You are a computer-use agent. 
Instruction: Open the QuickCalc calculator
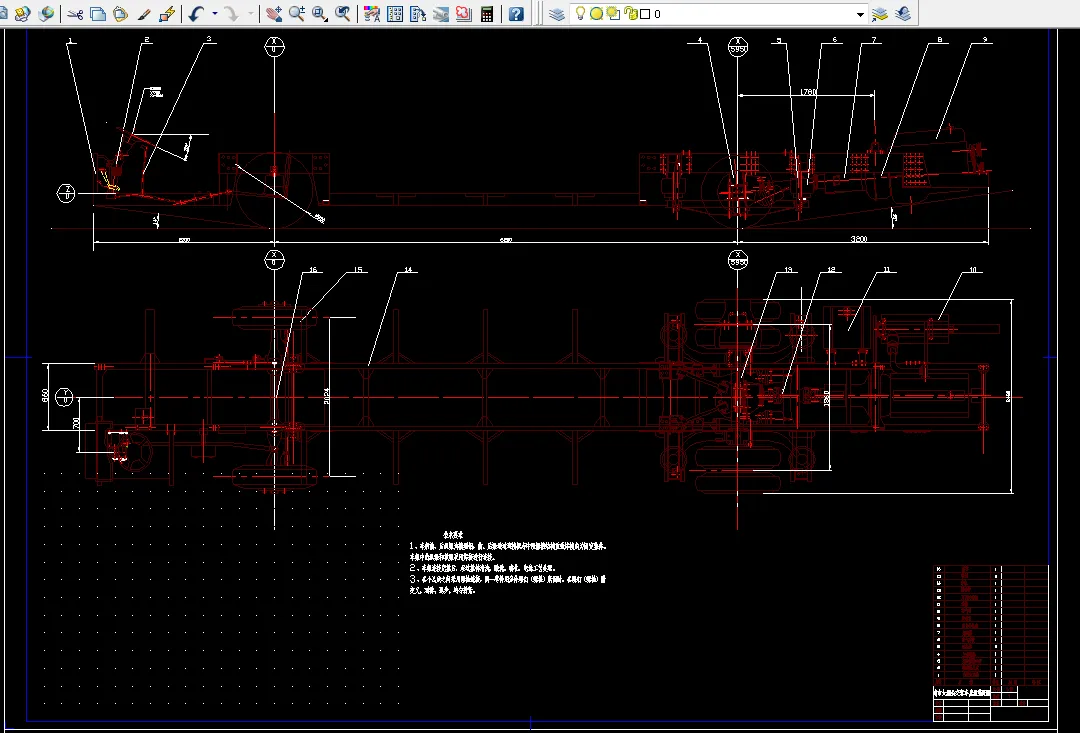pyautogui.click(x=487, y=14)
